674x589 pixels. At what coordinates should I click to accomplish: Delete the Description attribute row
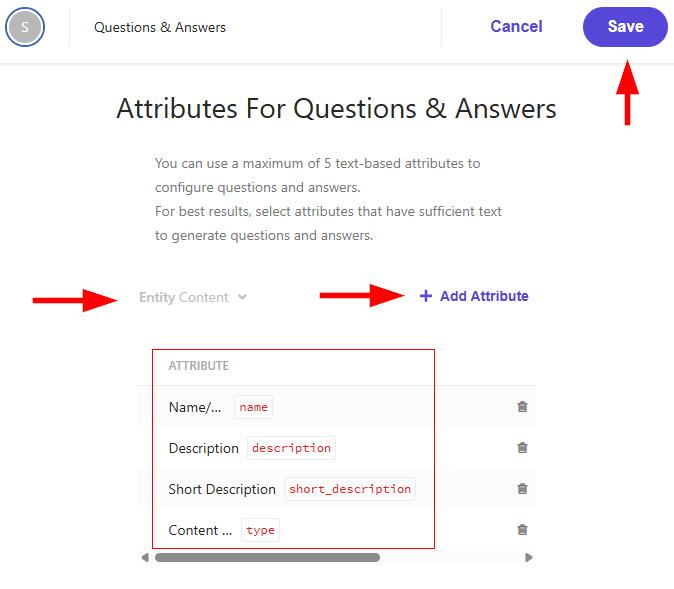tap(522, 448)
